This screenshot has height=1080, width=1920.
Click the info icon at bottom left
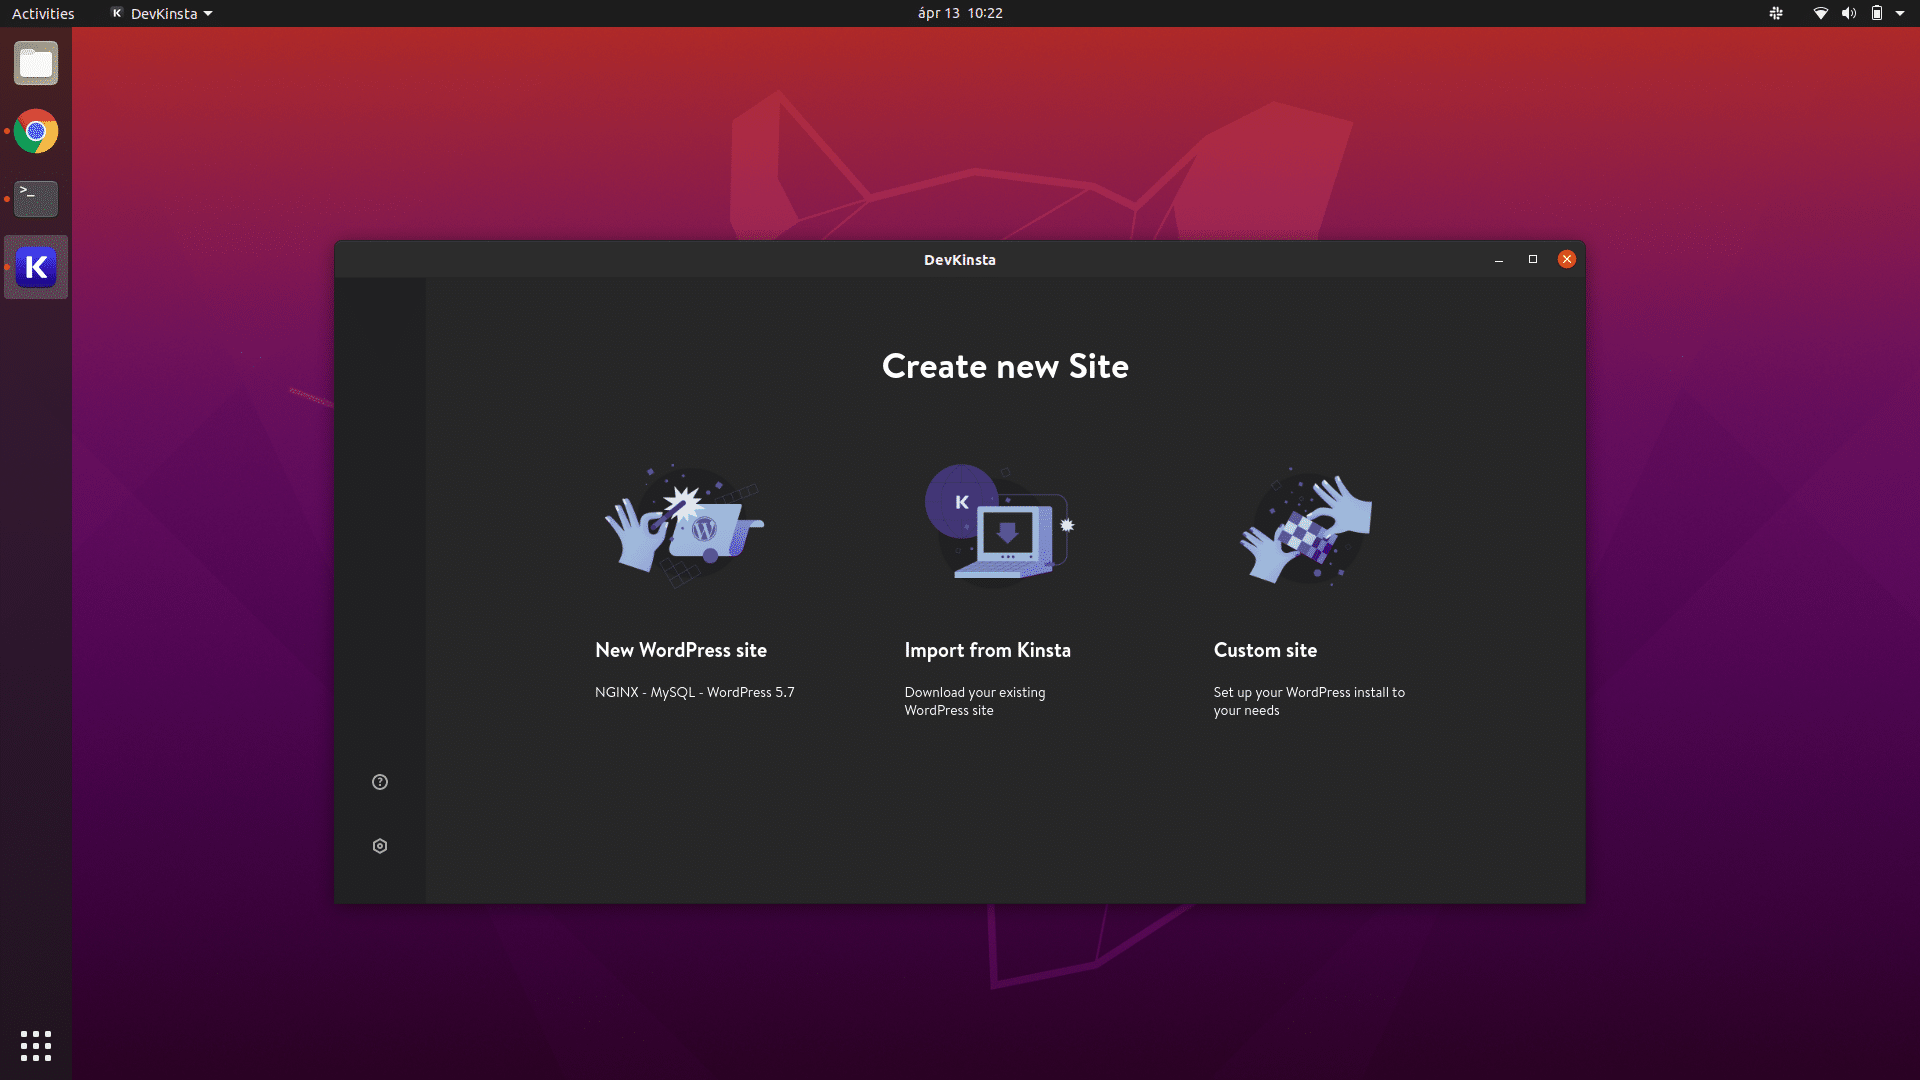point(380,782)
